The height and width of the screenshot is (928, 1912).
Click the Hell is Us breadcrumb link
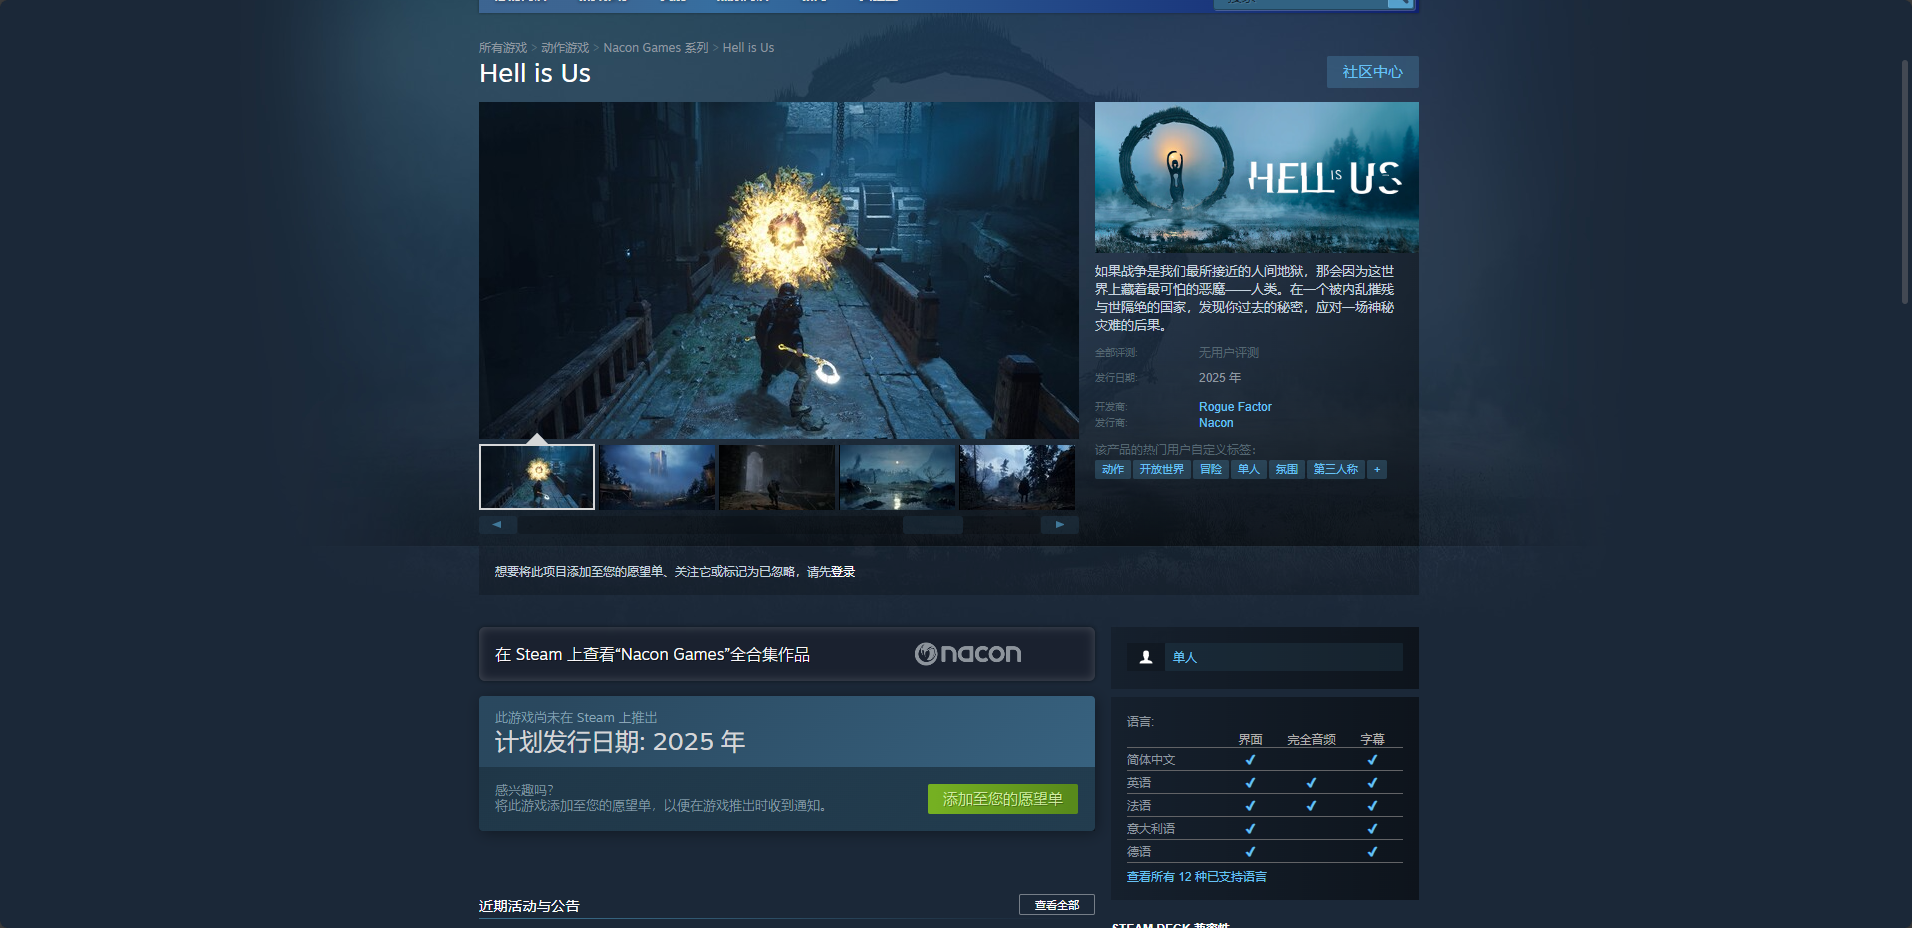pyautogui.click(x=748, y=48)
